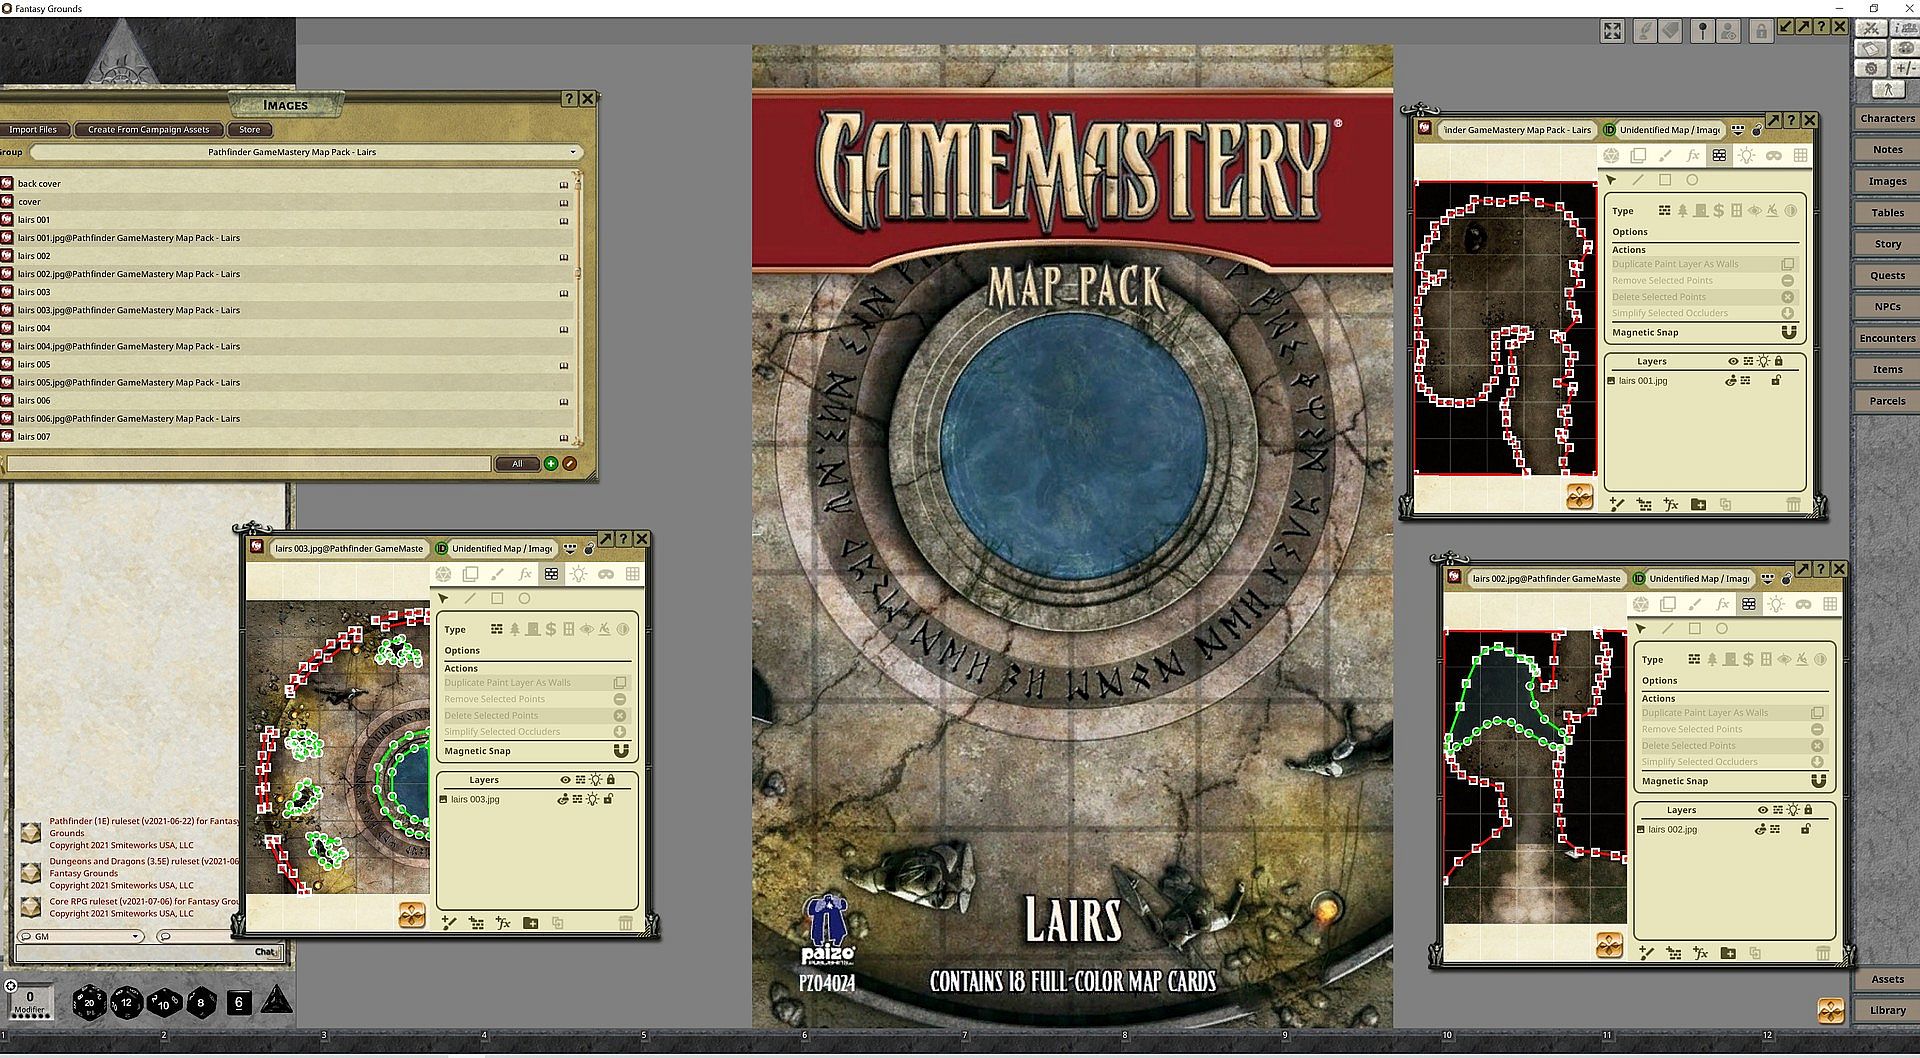The height and width of the screenshot is (1058, 1920).
Task: Open the GM chat identity dropdown
Action: pos(80,936)
